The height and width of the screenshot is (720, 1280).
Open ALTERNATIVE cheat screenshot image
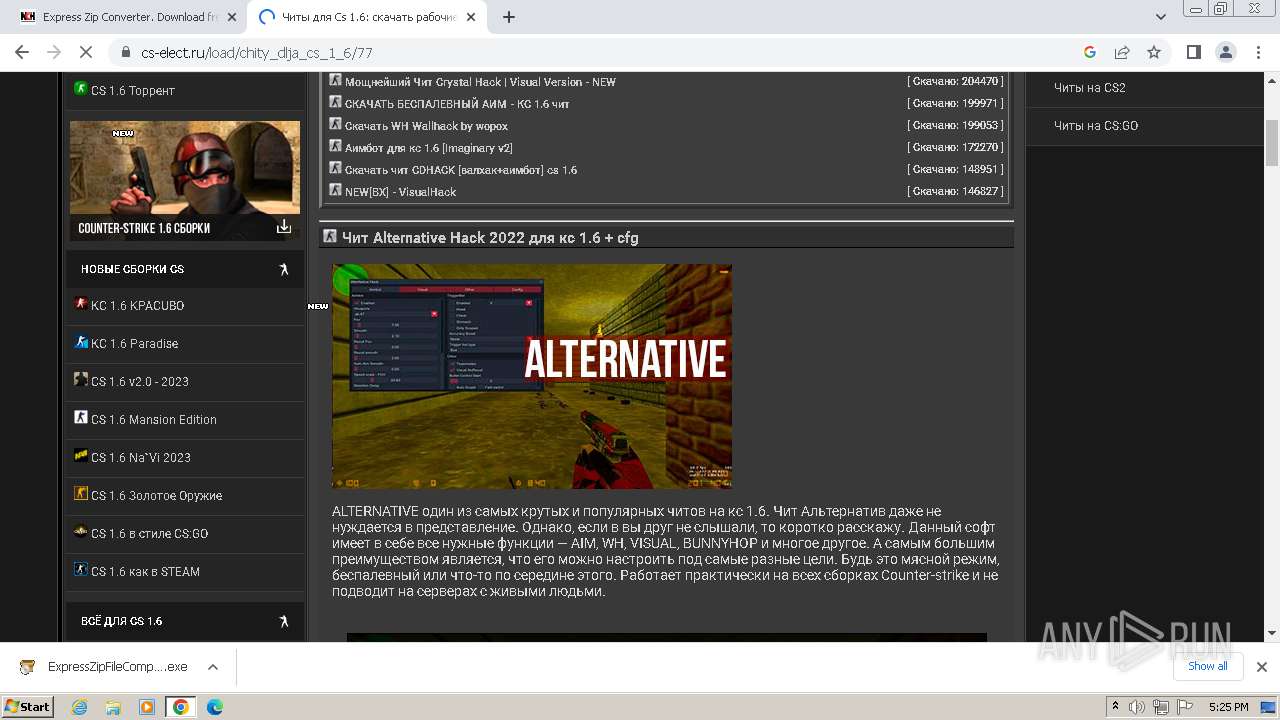coord(532,376)
